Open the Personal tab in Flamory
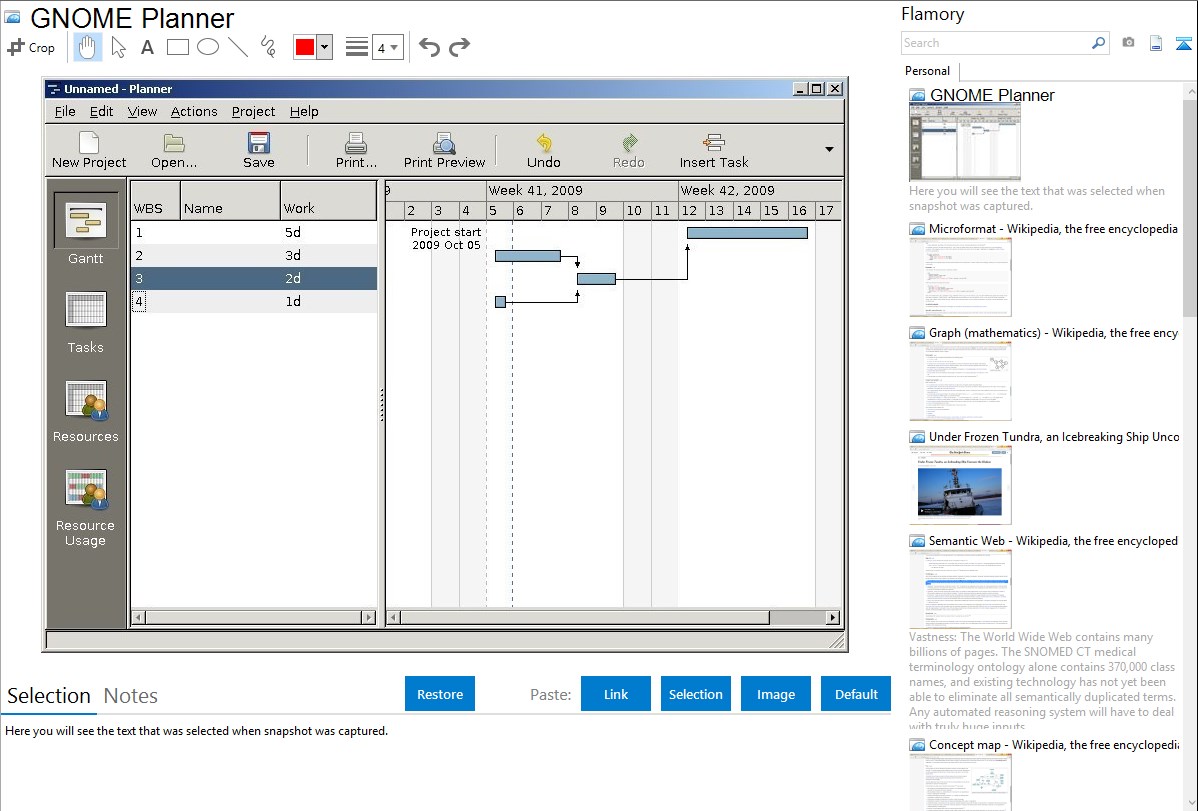The width and height of the screenshot is (1198, 811). [x=928, y=71]
